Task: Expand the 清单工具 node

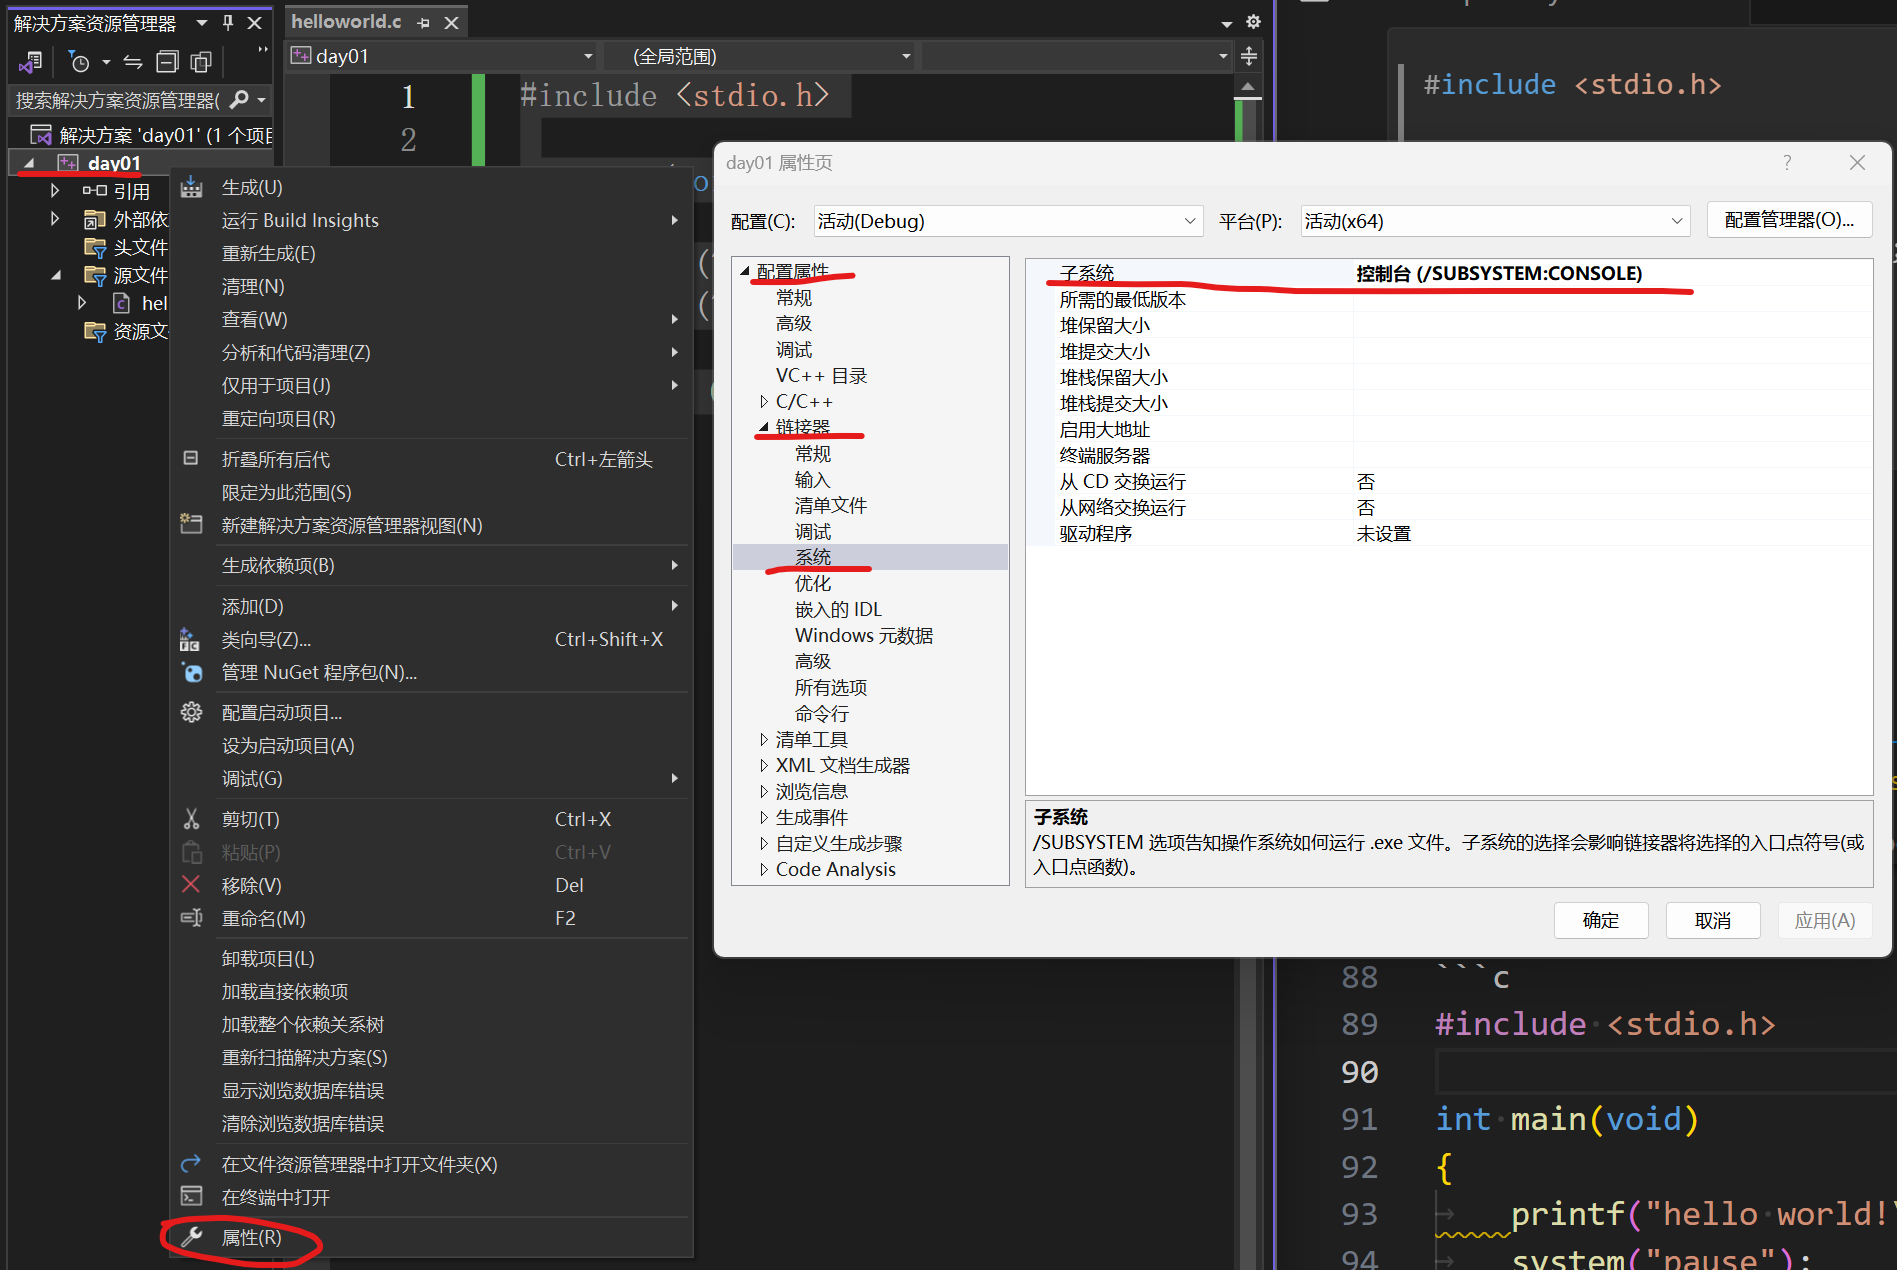Action: pos(764,740)
